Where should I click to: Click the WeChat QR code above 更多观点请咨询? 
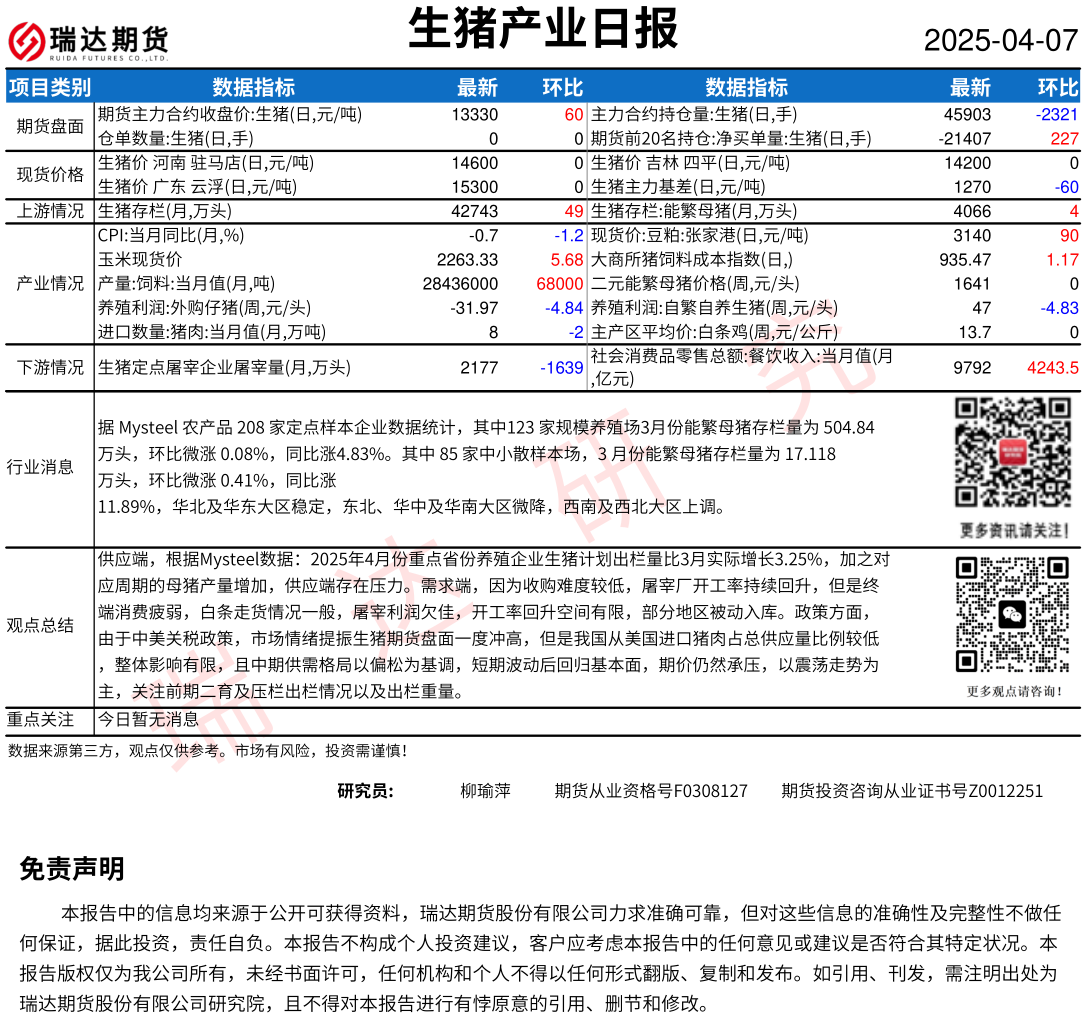1013,615
